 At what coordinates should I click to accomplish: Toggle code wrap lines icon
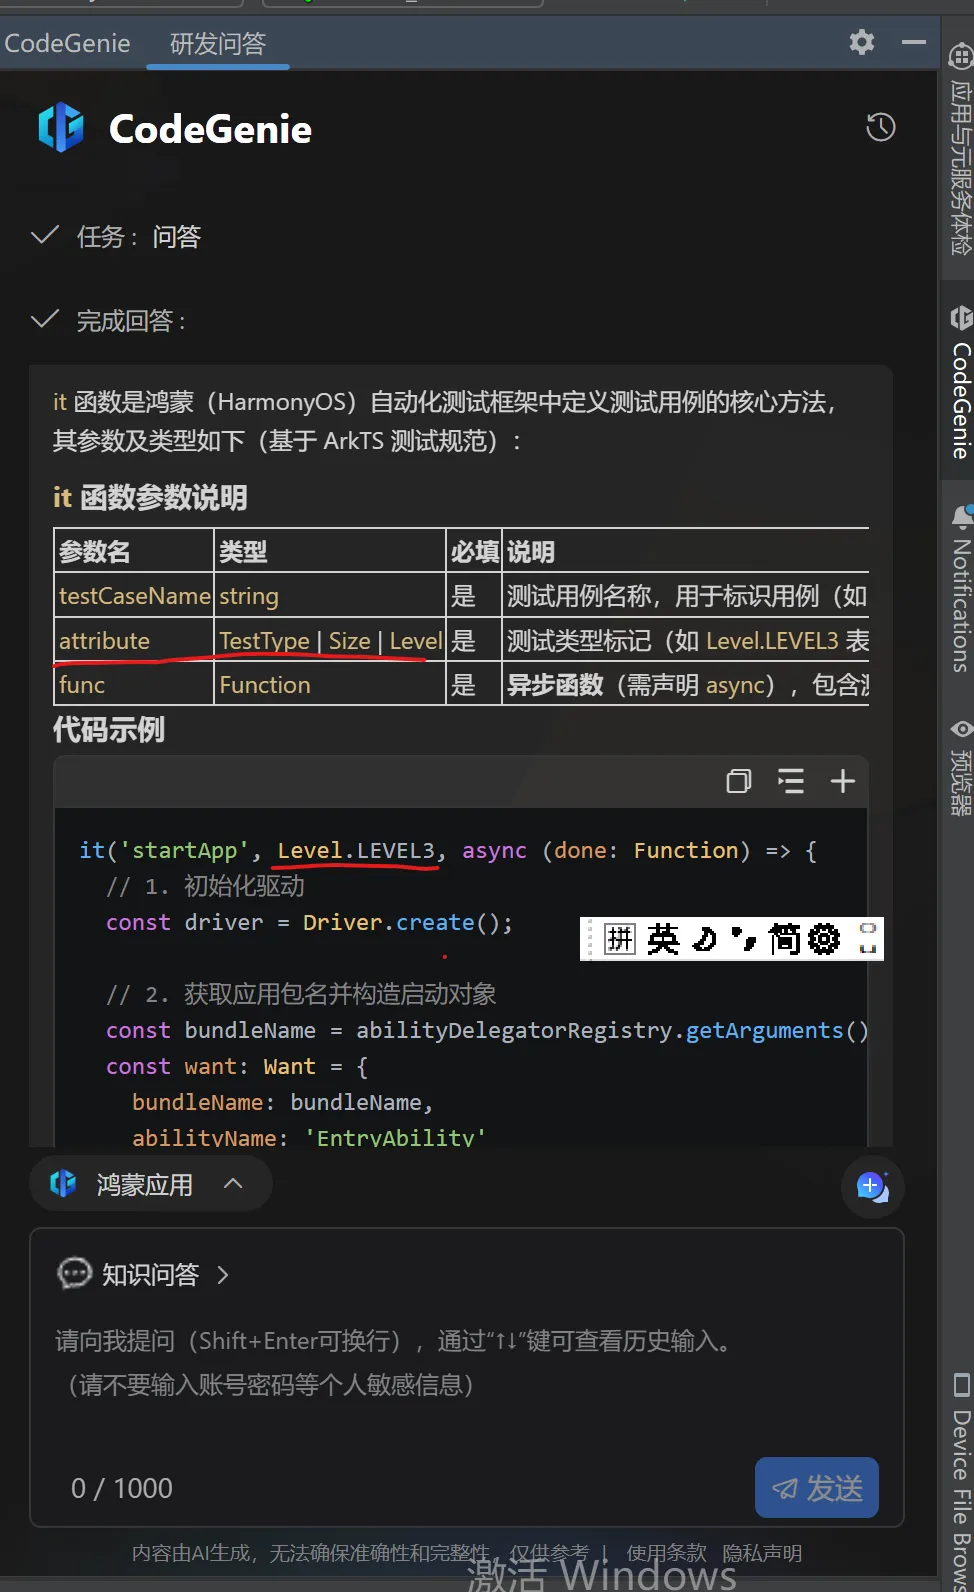[x=791, y=781]
